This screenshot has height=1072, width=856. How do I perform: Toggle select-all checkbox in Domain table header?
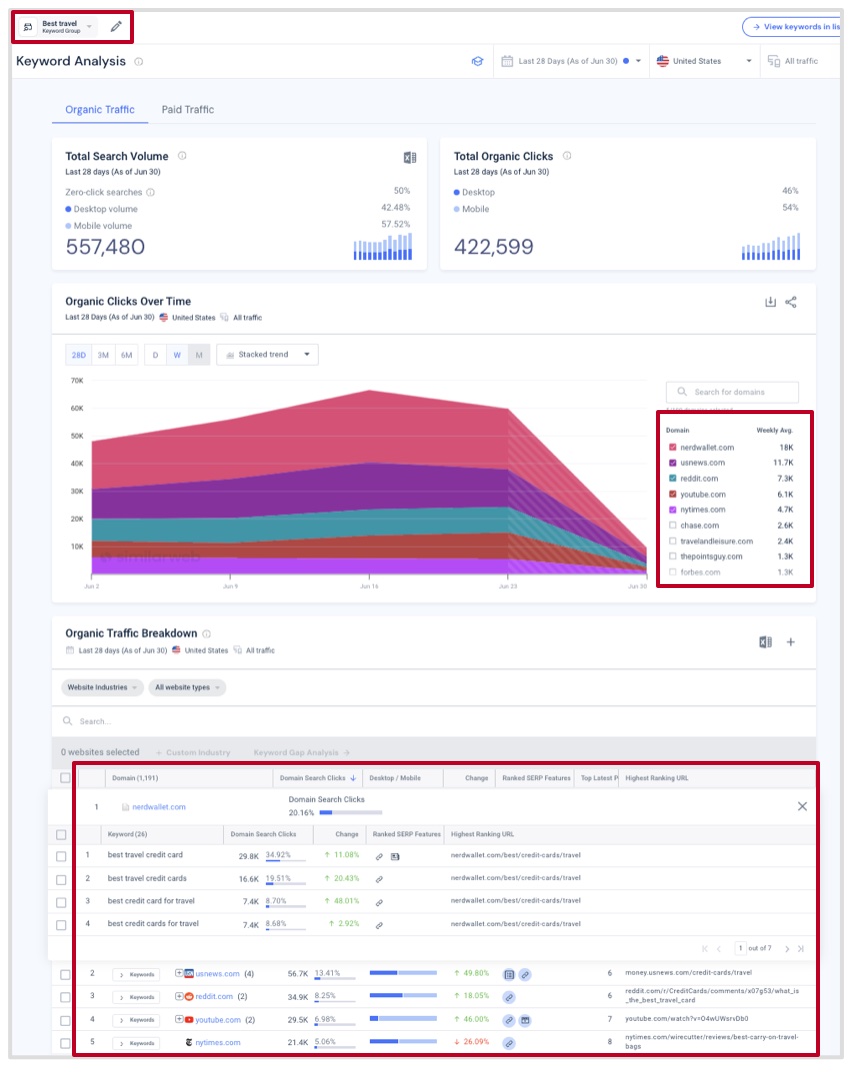click(x=65, y=778)
